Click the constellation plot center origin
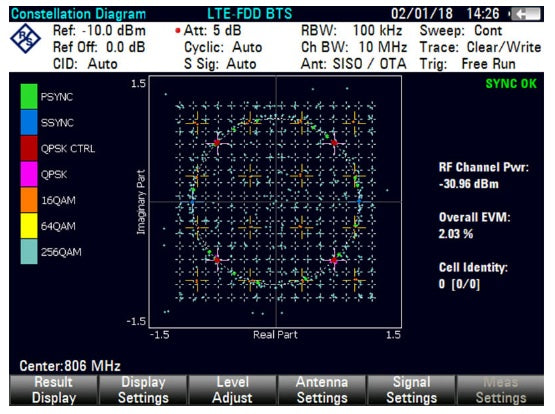 point(276,202)
